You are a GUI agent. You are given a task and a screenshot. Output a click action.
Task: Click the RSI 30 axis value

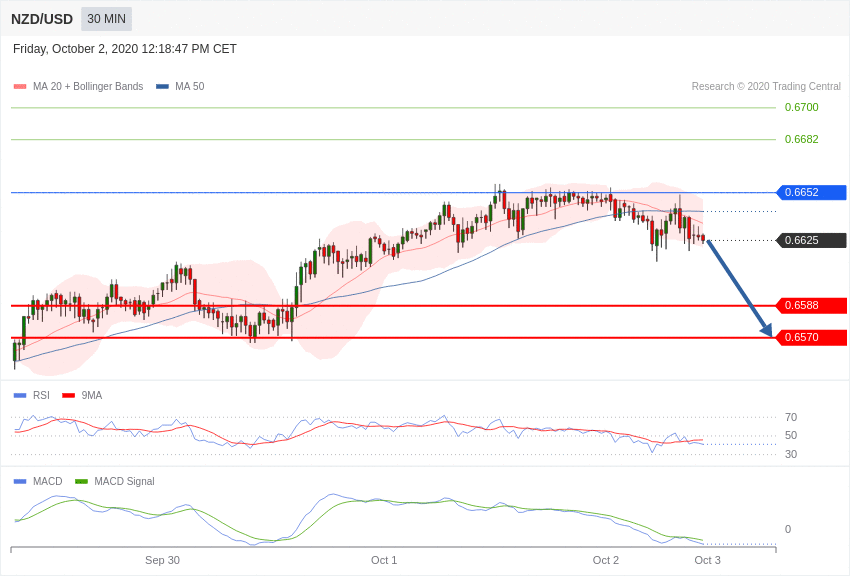tap(791, 454)
